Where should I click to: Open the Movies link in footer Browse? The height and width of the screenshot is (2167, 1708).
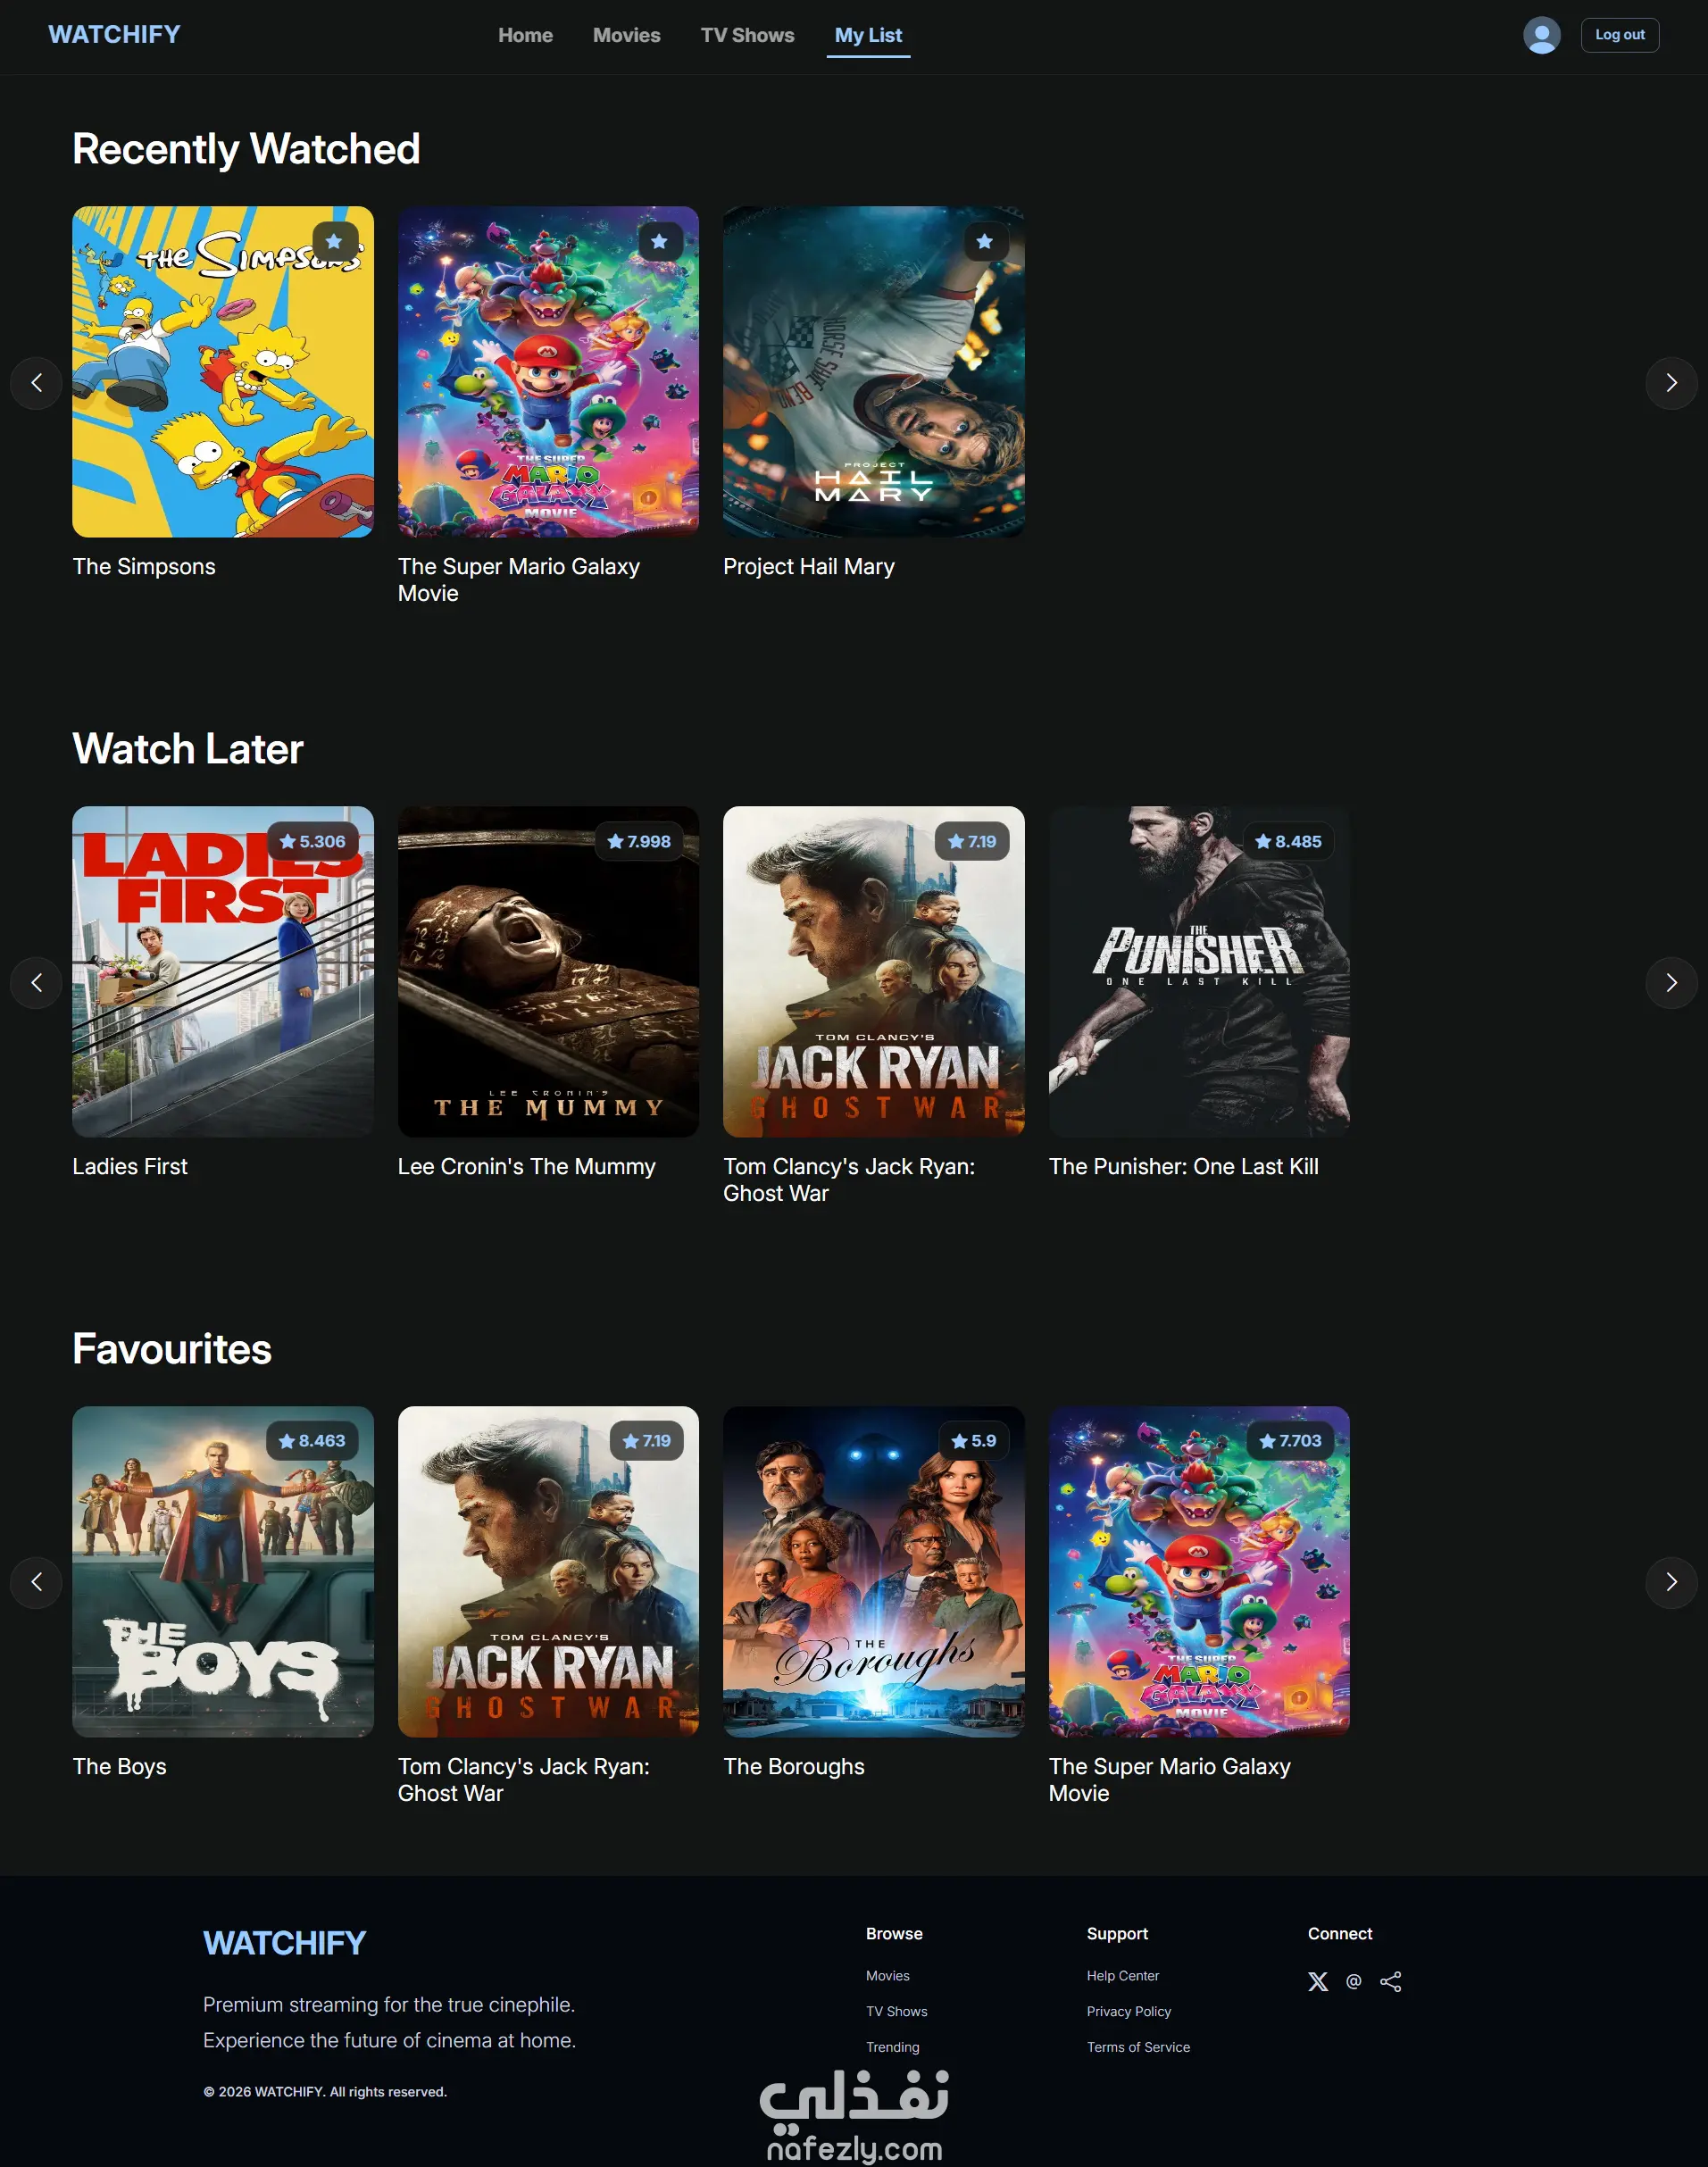888,1976
